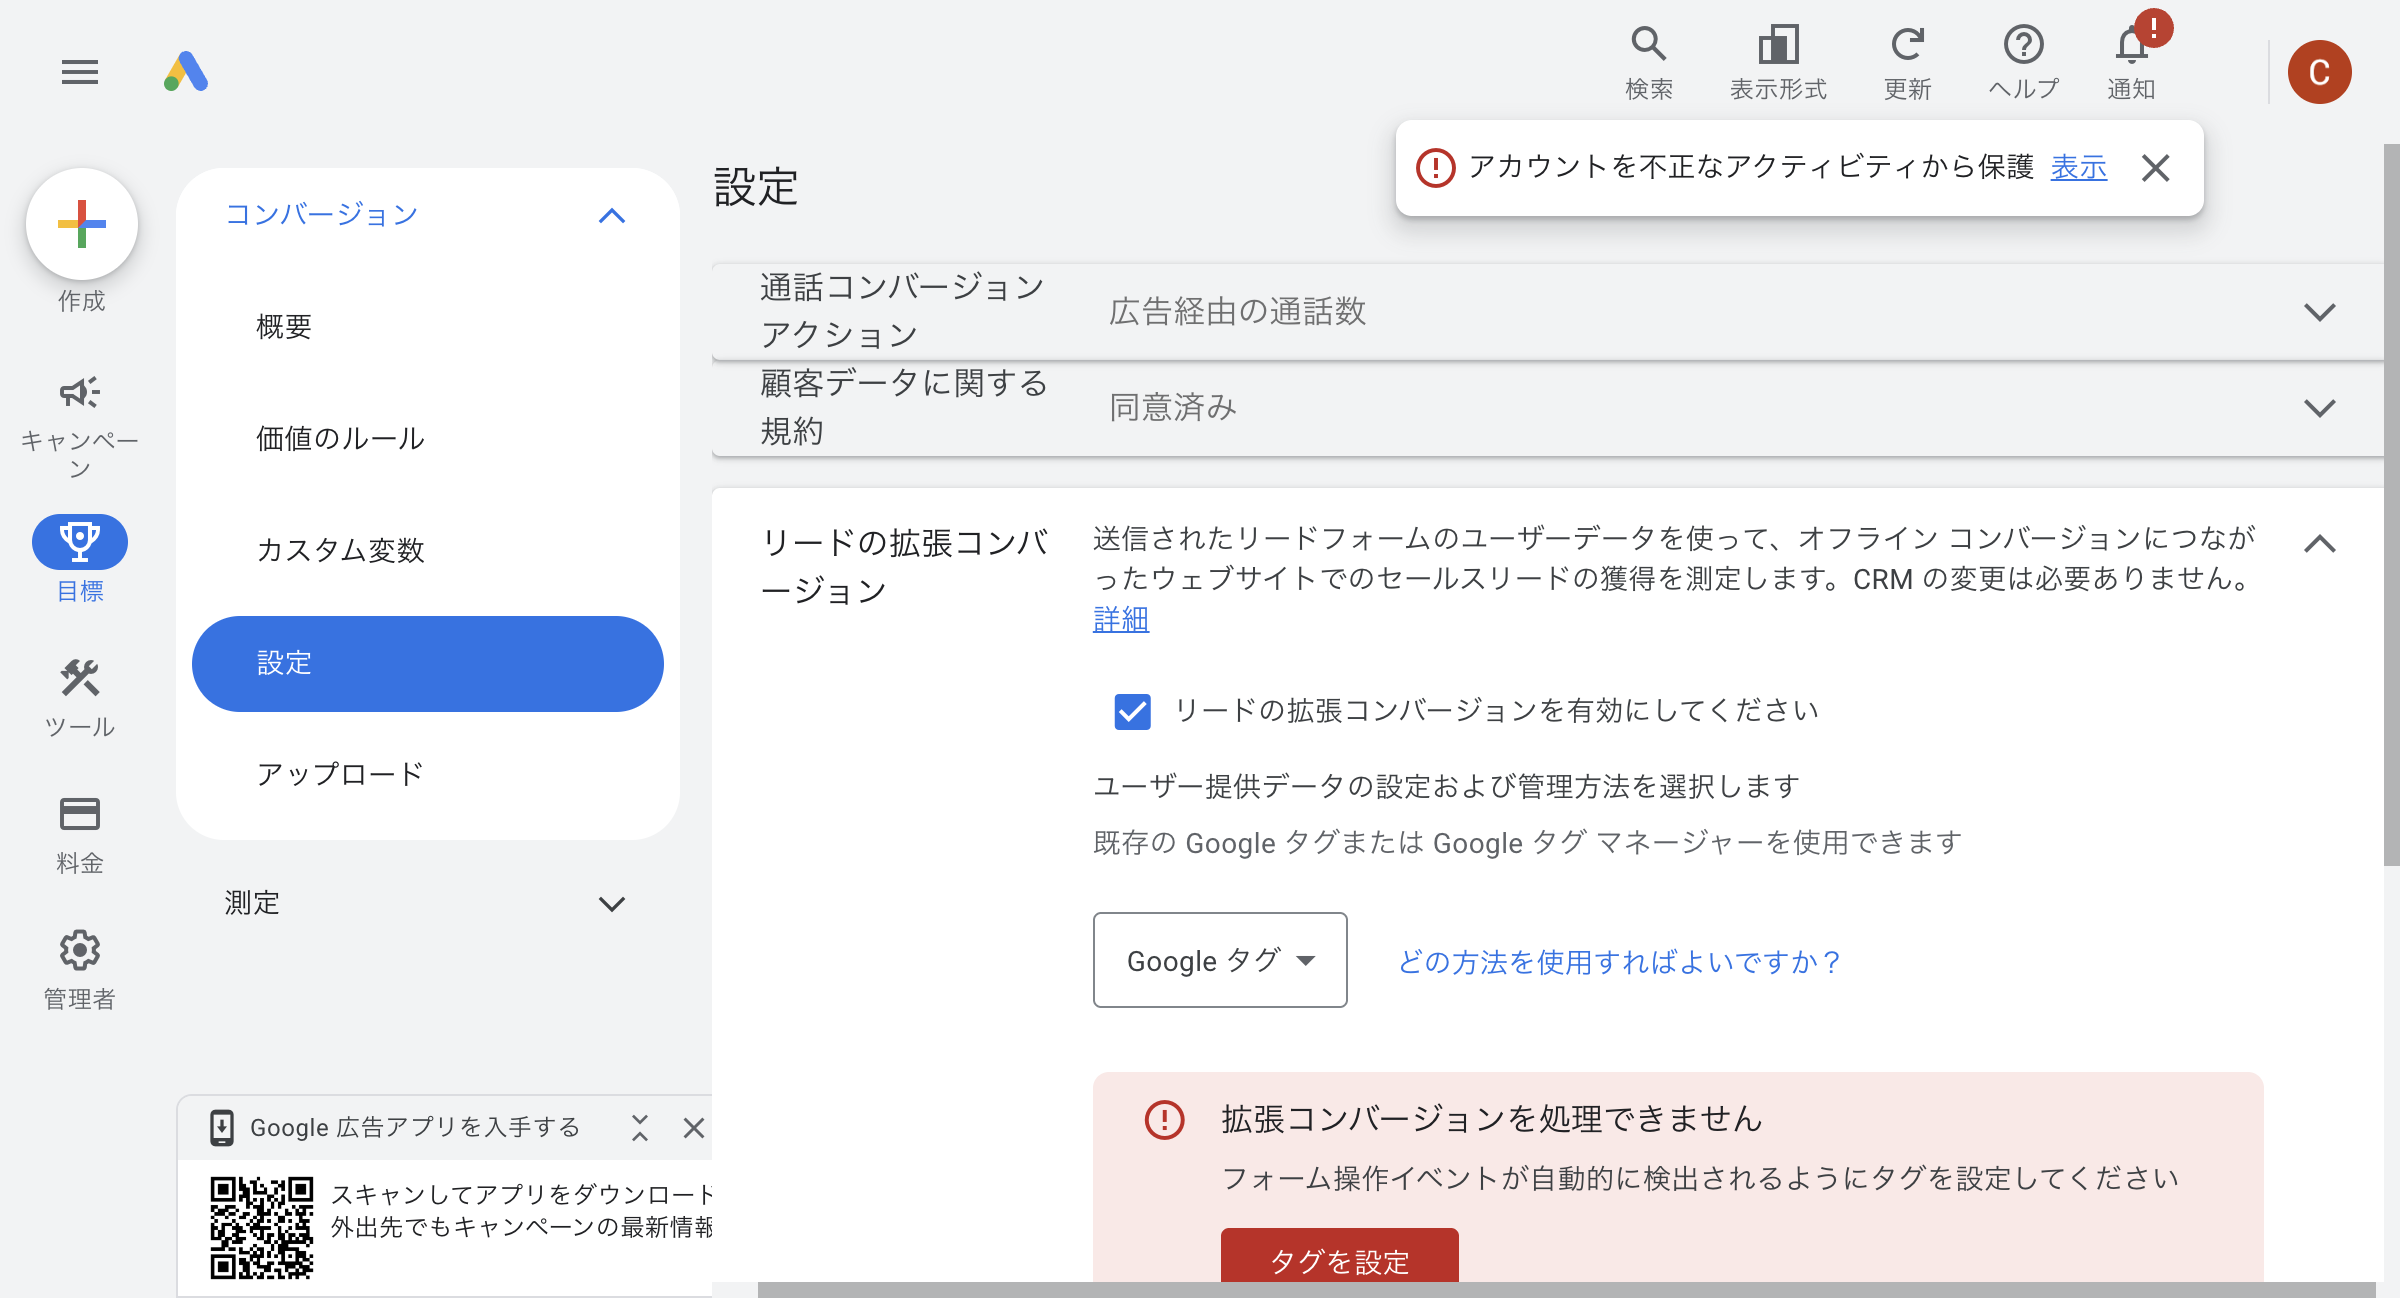Open the 料金 billing section

80,834
